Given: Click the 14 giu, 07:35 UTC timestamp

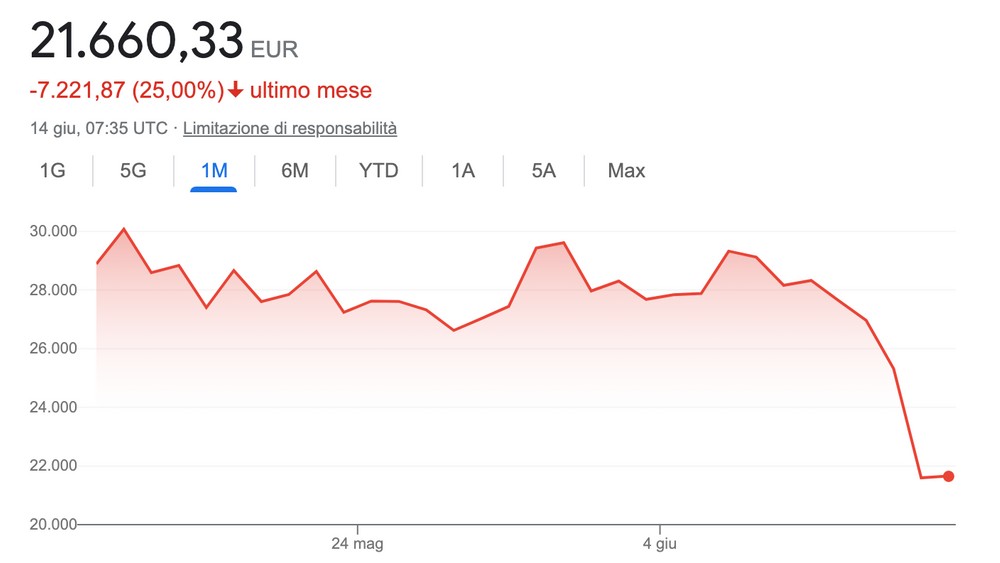Looking at the screenshot, I should click(x=99, y=128).
